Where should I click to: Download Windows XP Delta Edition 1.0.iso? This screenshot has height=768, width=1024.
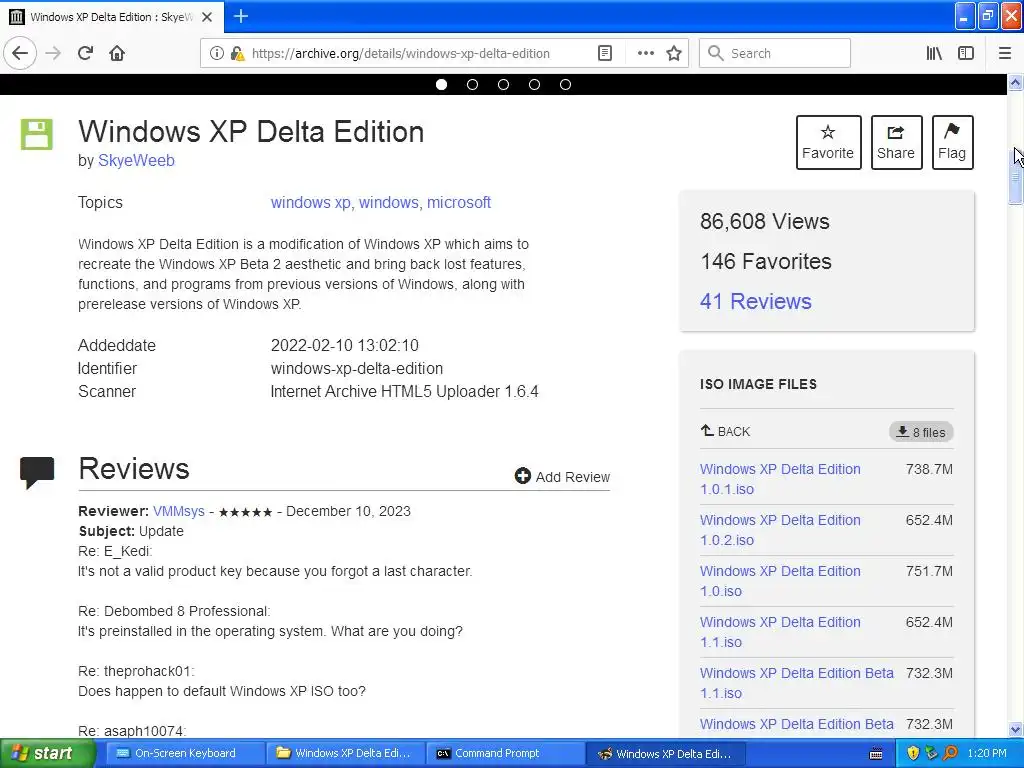click(x=780, y=581)
